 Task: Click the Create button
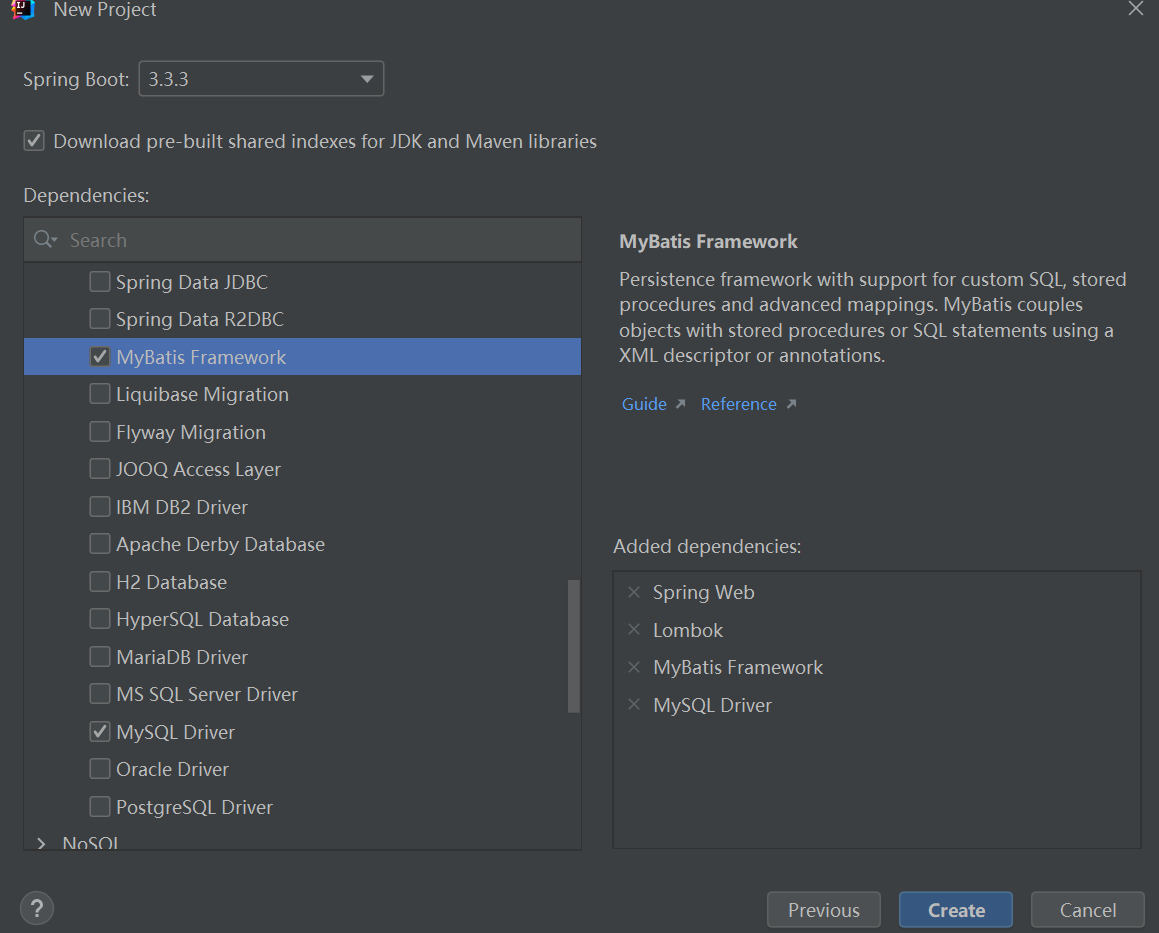(956, 909)
